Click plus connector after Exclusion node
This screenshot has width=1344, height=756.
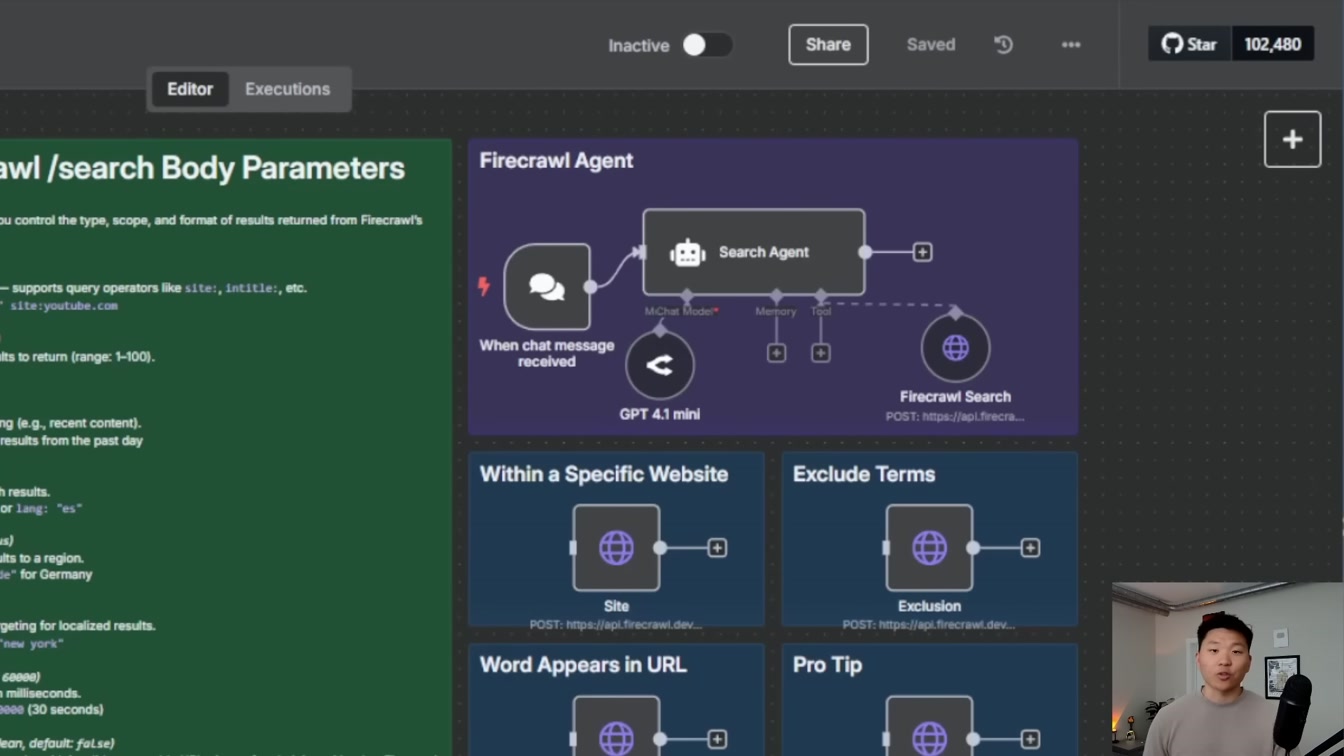1030,548
